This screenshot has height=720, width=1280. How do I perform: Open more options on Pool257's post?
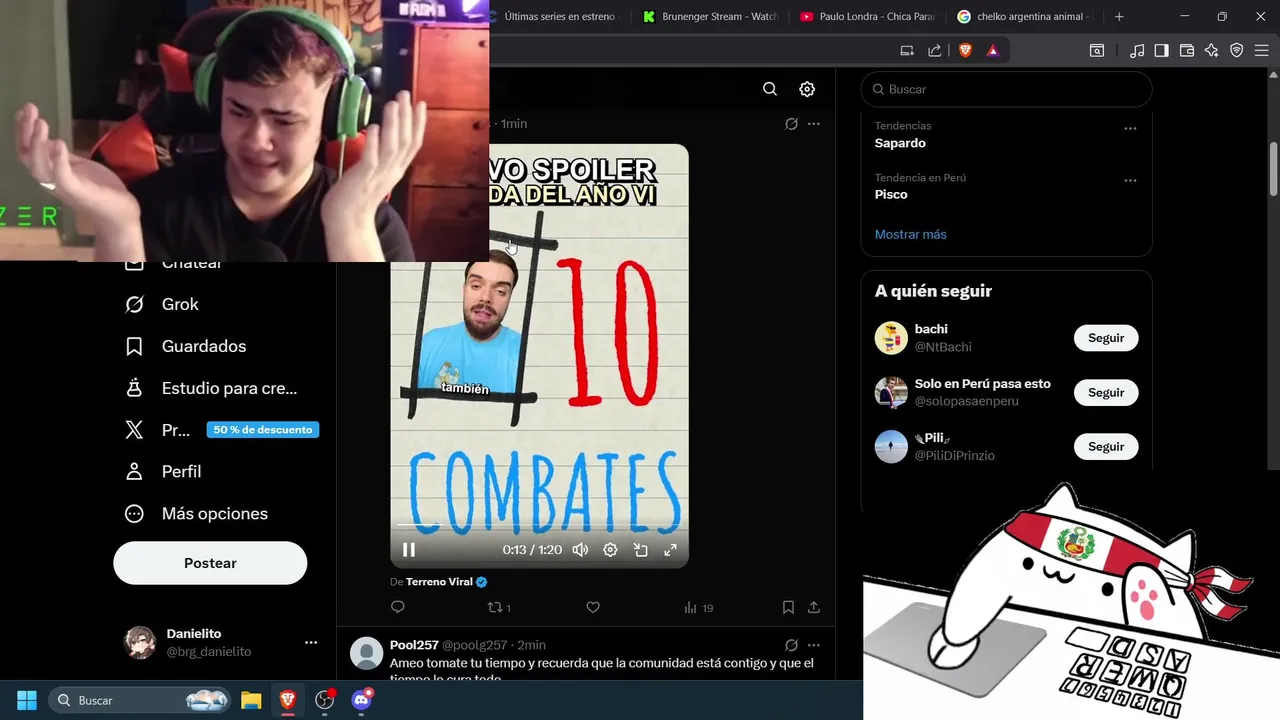coord(814,645)
